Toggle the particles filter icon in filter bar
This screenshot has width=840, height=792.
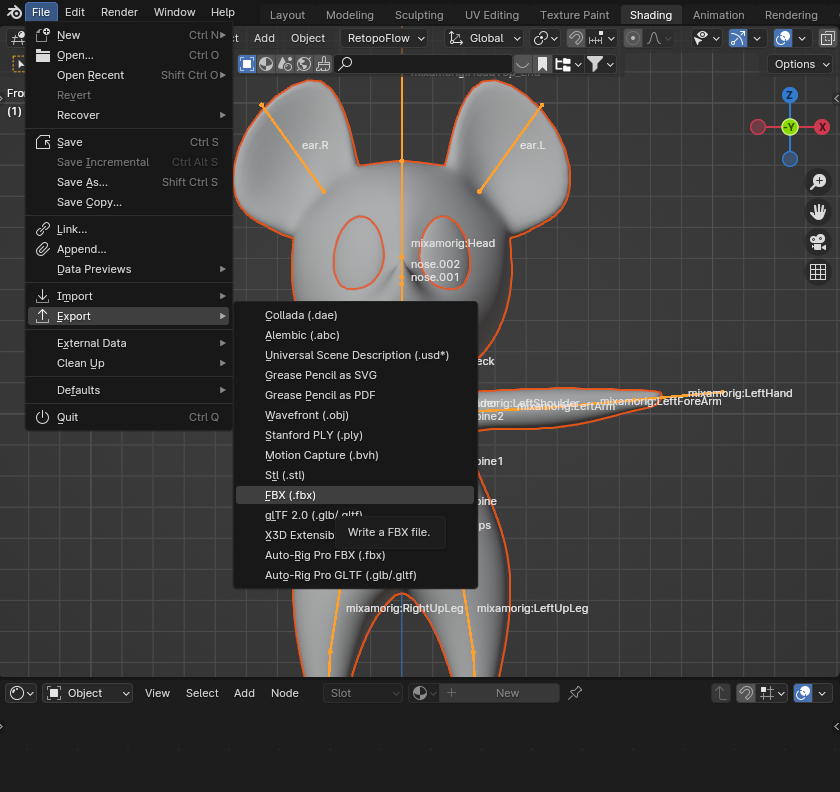[285, 64]
